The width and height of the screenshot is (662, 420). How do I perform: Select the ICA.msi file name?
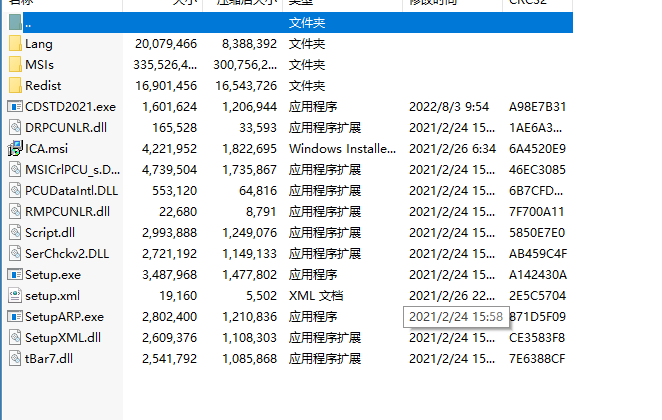coord(46,149)
